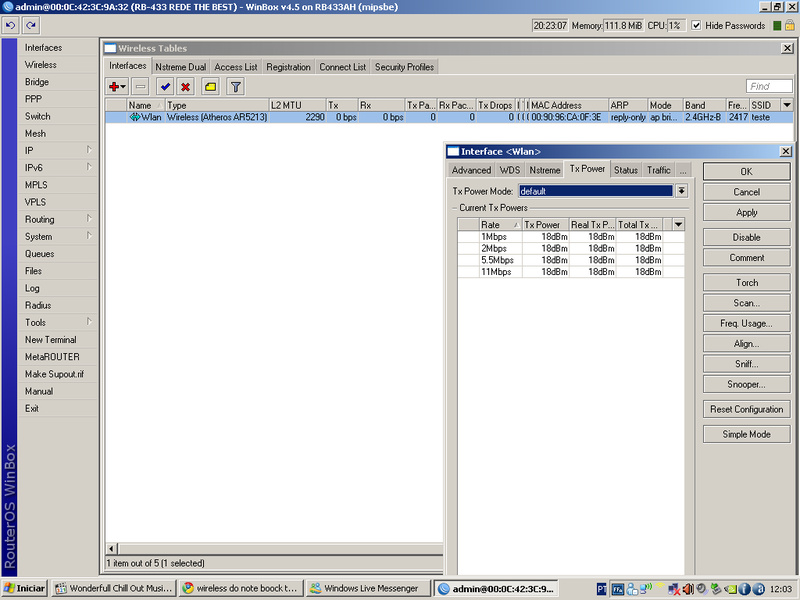
Task: Switch to the Advanced tab in Interface dialog
Action: (471, 170)
